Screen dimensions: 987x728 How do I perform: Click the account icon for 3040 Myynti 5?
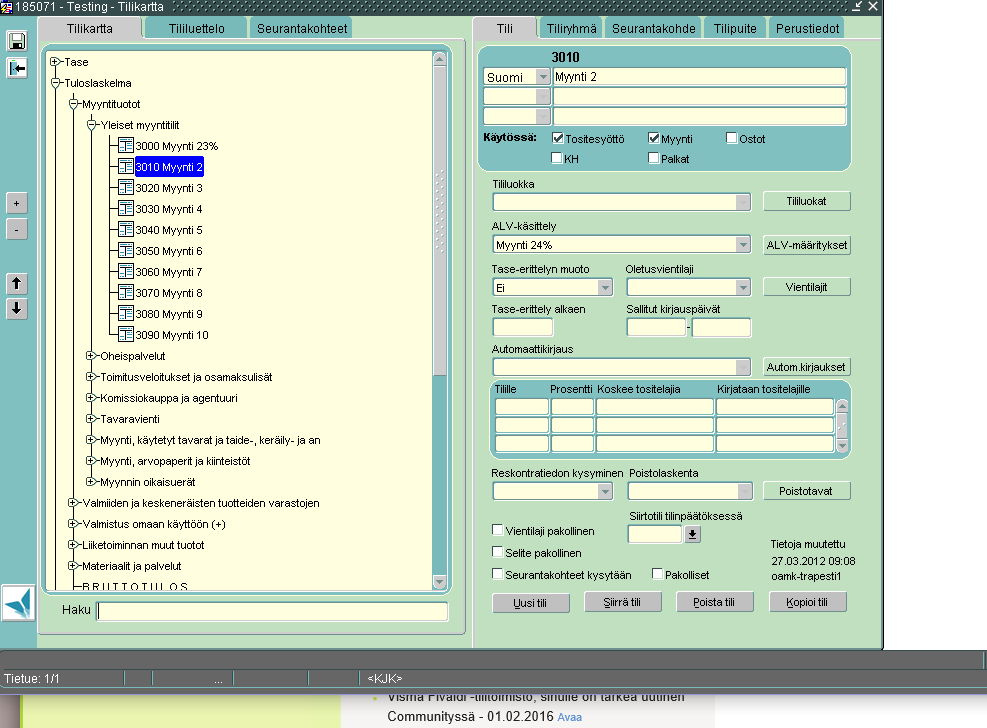126,230
